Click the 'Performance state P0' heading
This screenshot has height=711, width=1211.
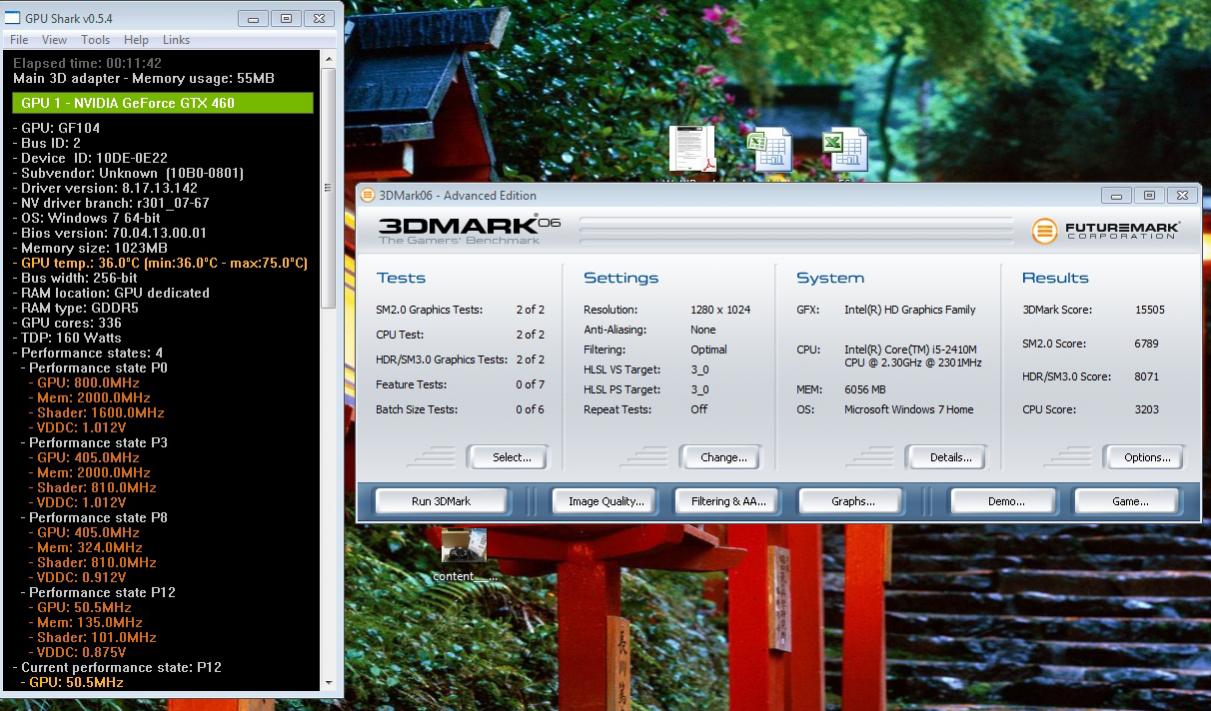[x=94, y=368]
